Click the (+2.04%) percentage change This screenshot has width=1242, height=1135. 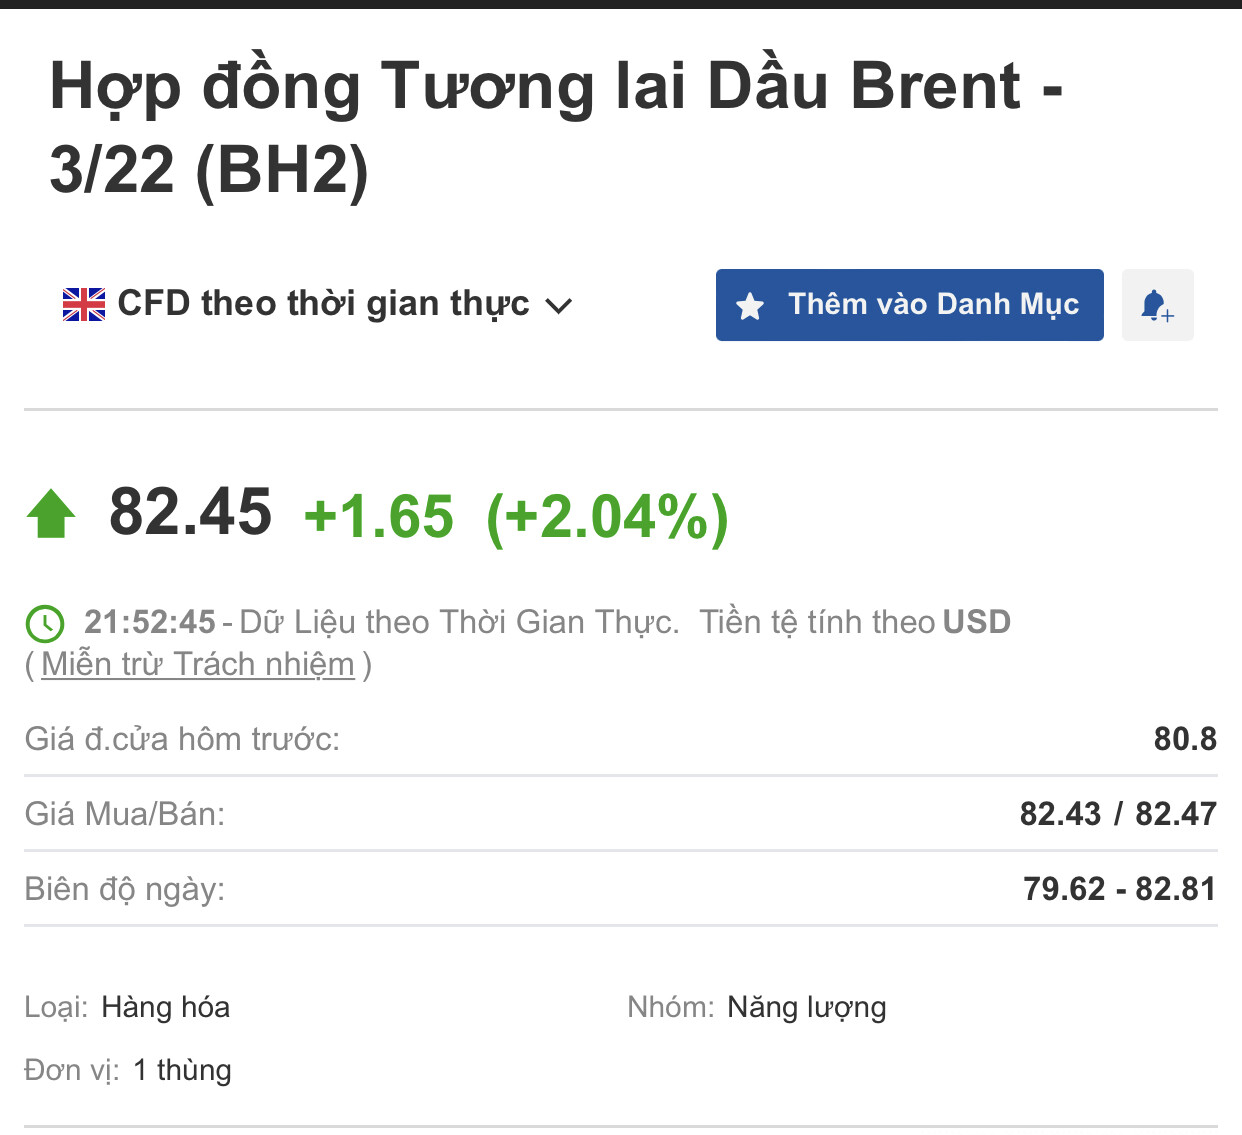tap(607, 517)
